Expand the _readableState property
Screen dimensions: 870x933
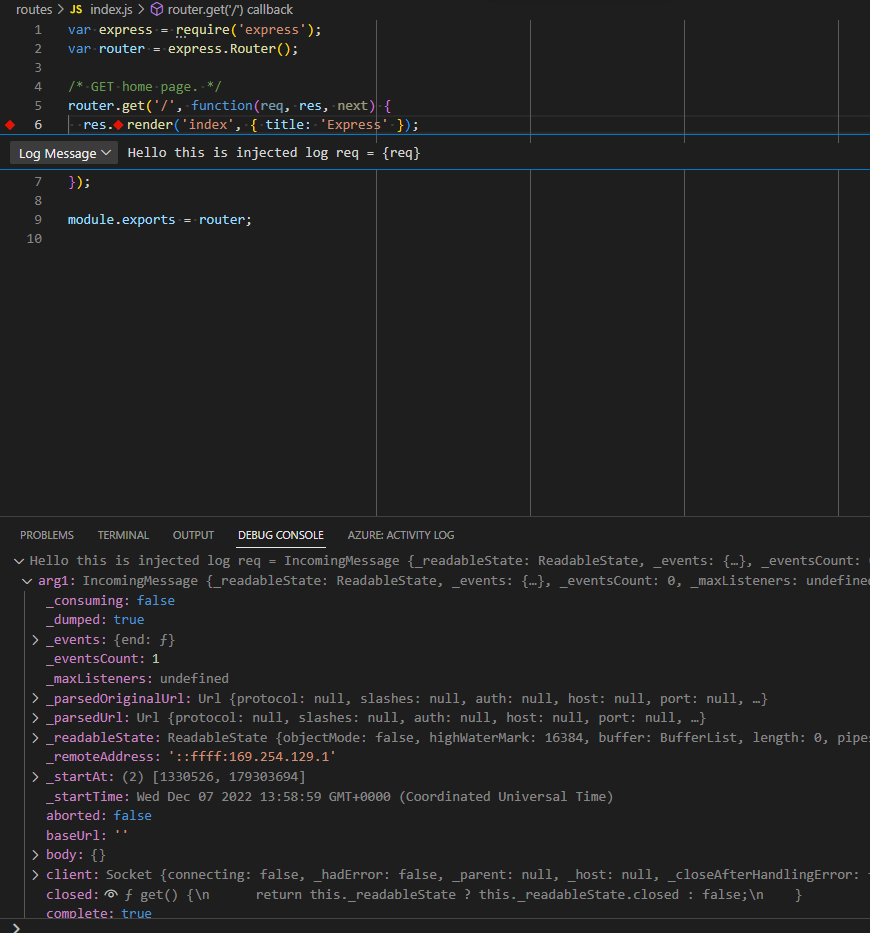click(35, 738)
